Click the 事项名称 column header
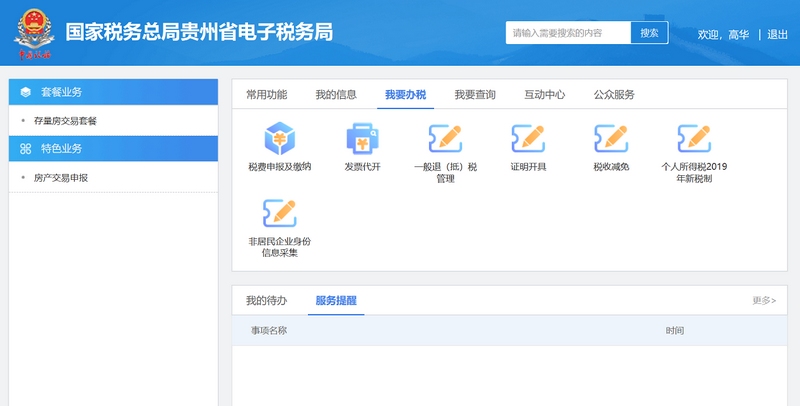800x406 pixels. pyautogui.click(x=269, y=331)
